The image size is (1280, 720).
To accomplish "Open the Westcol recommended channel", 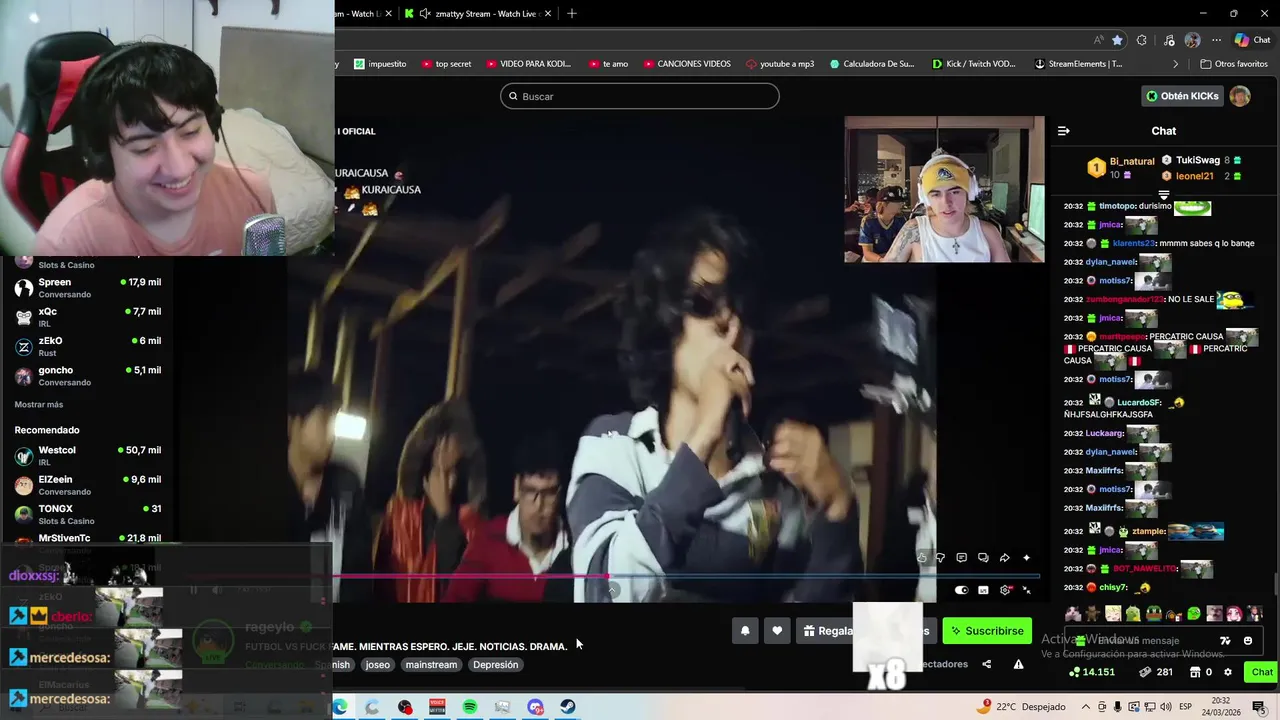I will click(x=88, y=456).
